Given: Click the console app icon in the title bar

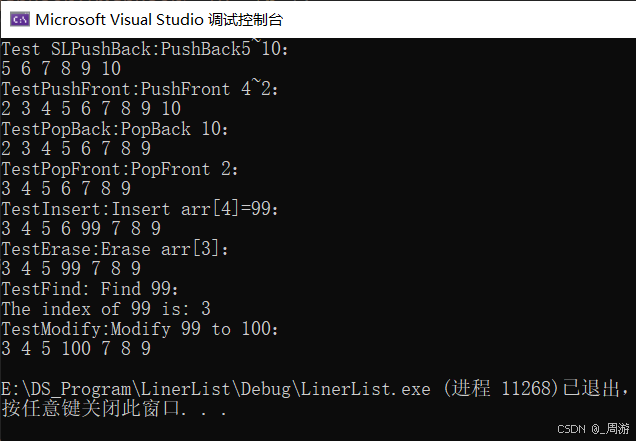Looking at the screenshot, I should click(x=19, y=19).
